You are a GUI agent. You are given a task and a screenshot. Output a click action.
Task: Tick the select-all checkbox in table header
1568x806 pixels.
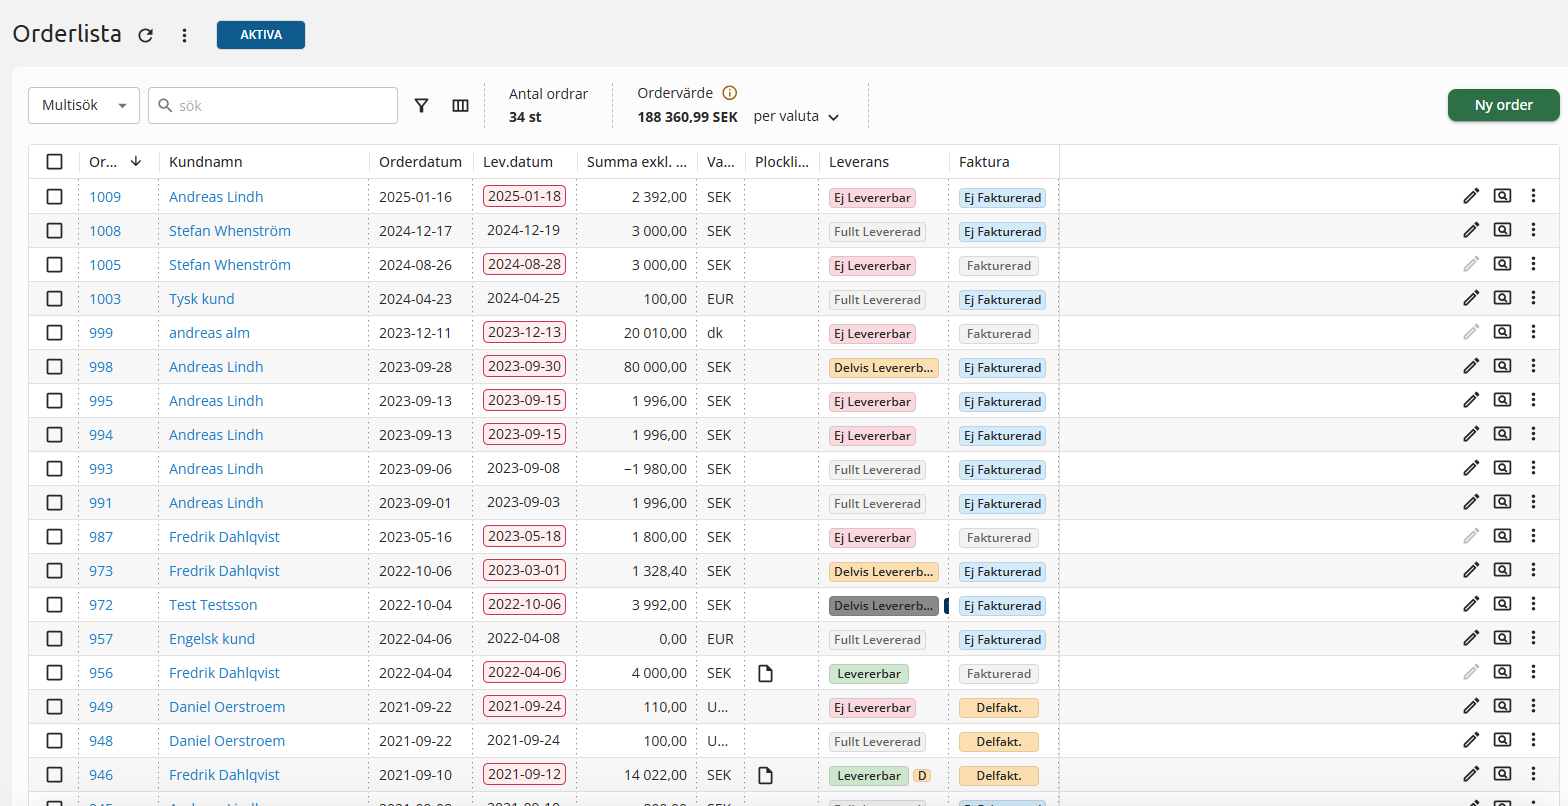click(x=54, y=162)
